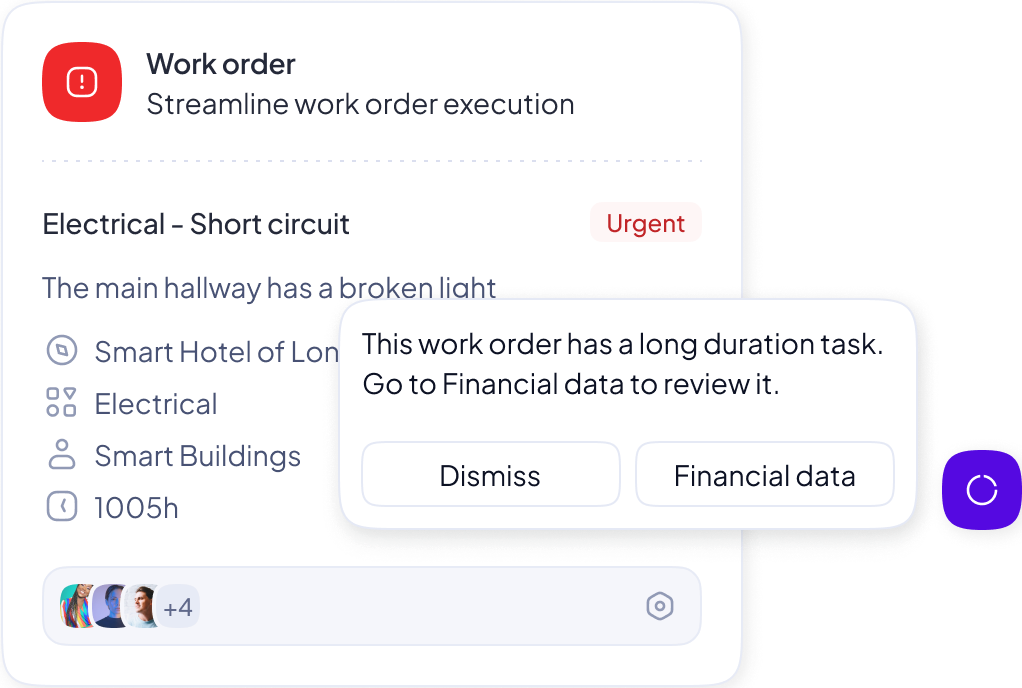
Task: Select the third assignee avatar
Action: click(x=142, y=606)
